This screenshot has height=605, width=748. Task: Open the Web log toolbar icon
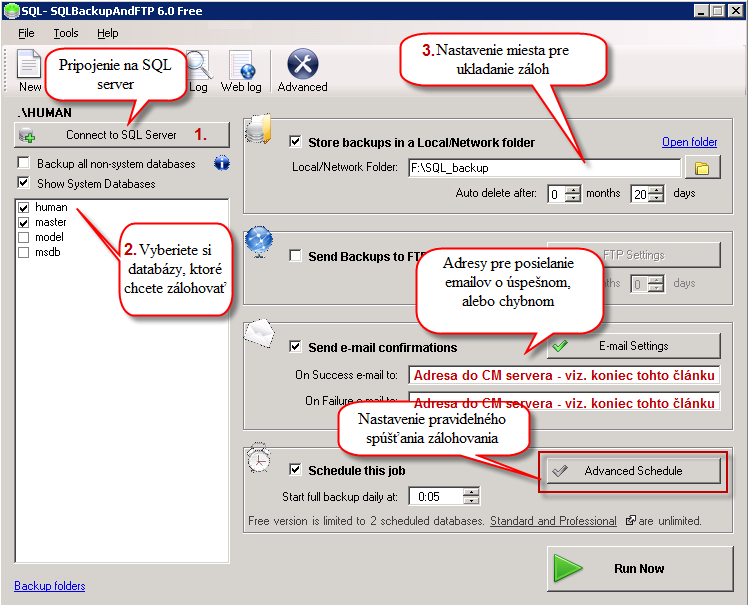coord(241,72)
